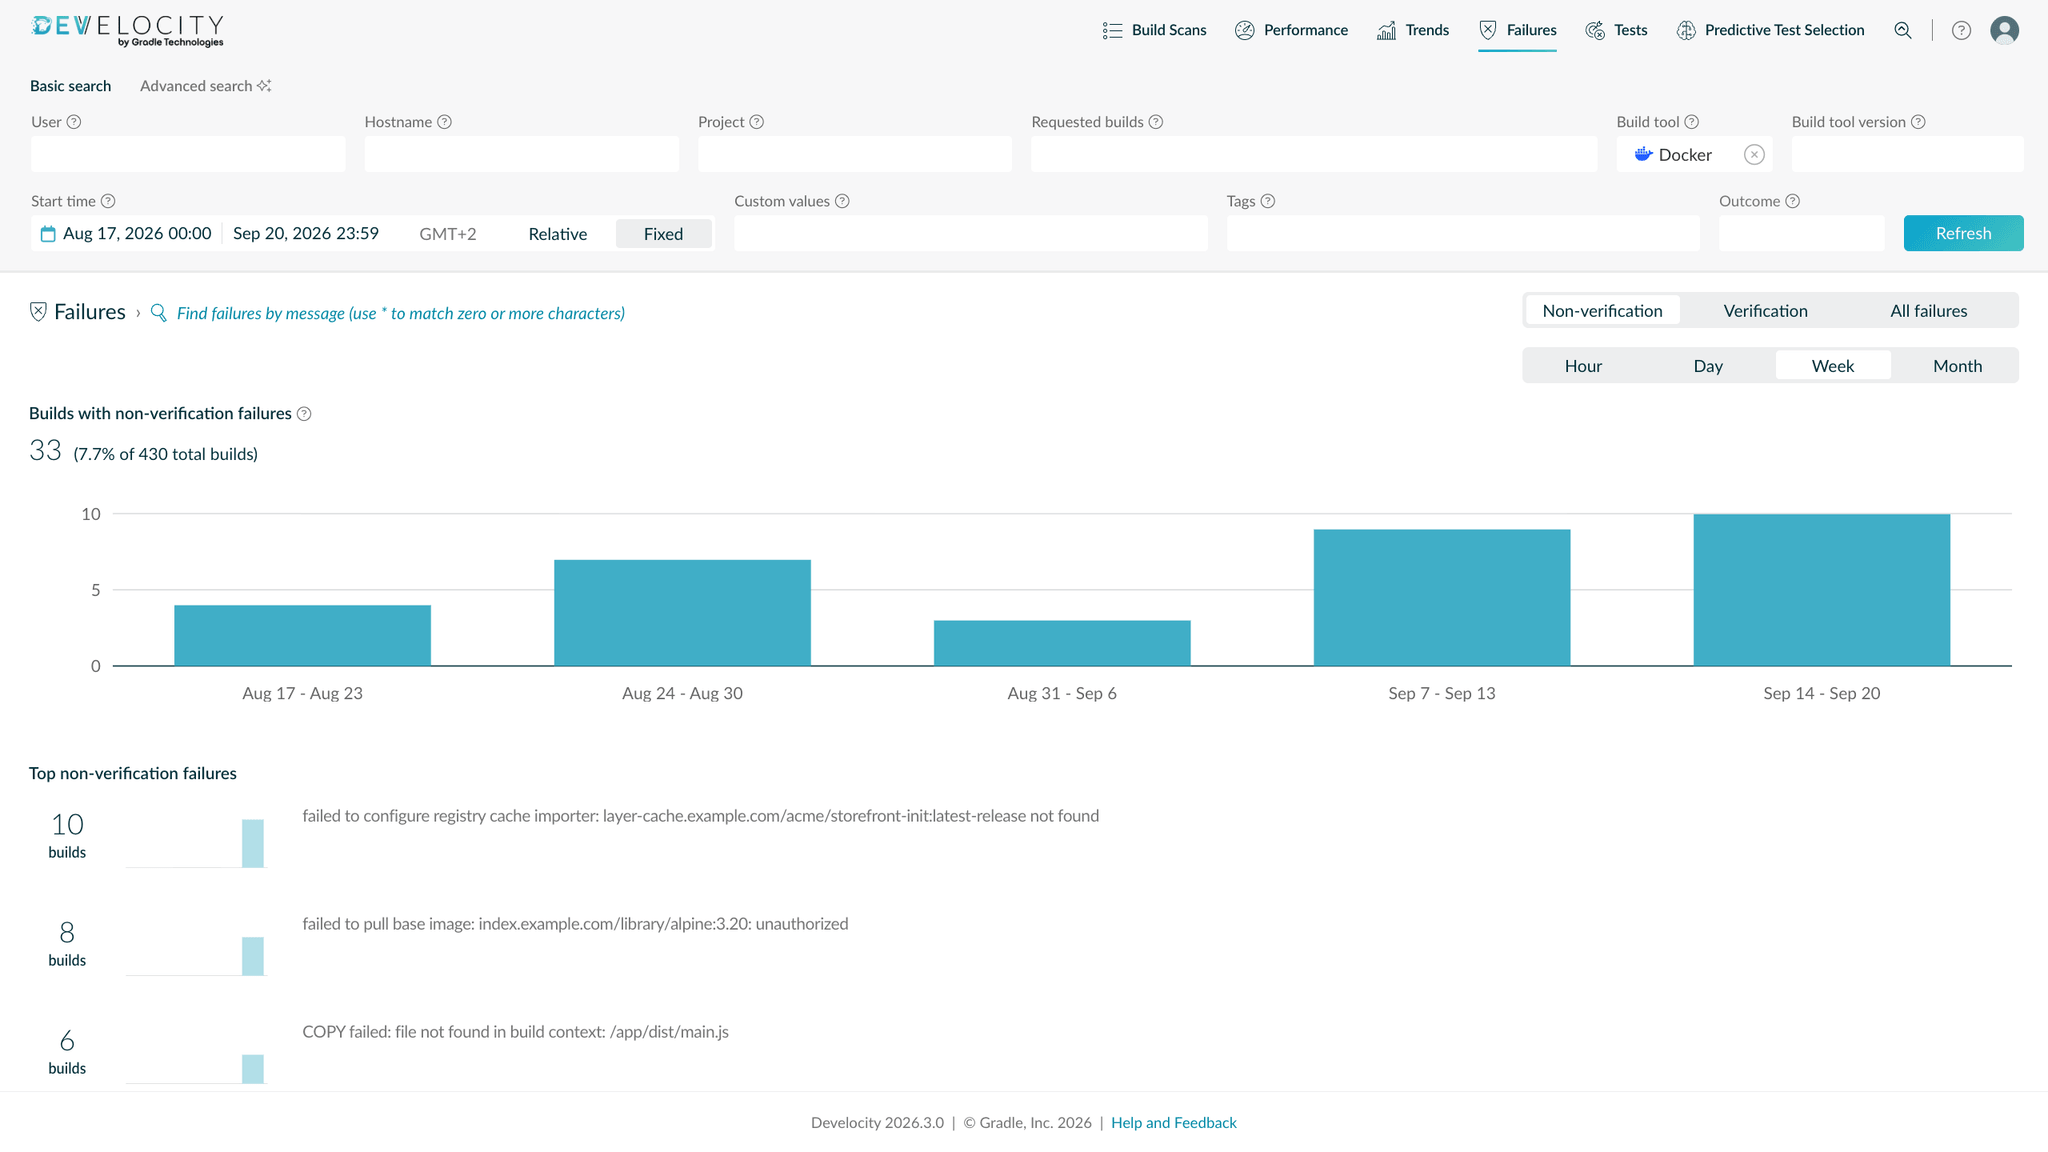Switch time range to Relative
This screenshot has width=2048, height=1152.
point(558,234)
